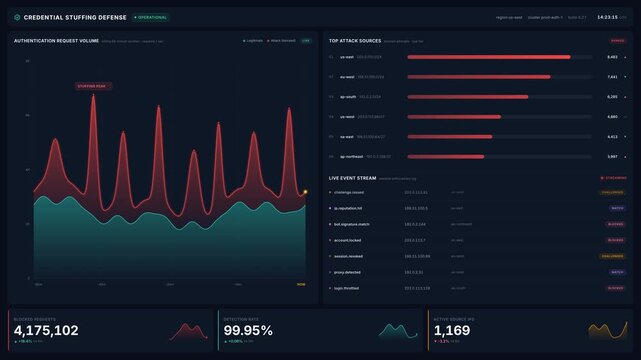Viewport: 641px width, 360px height.
Task: Click the bullet icon beside bot.signature.match
Action: coord(330,224)
